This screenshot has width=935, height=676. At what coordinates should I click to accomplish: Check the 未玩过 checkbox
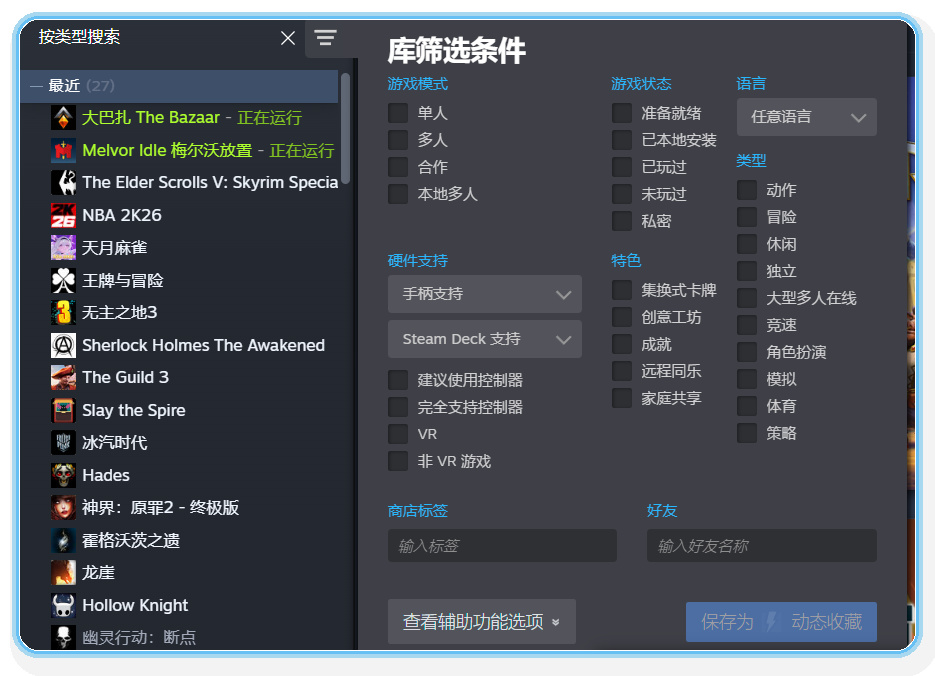(622, 194)
